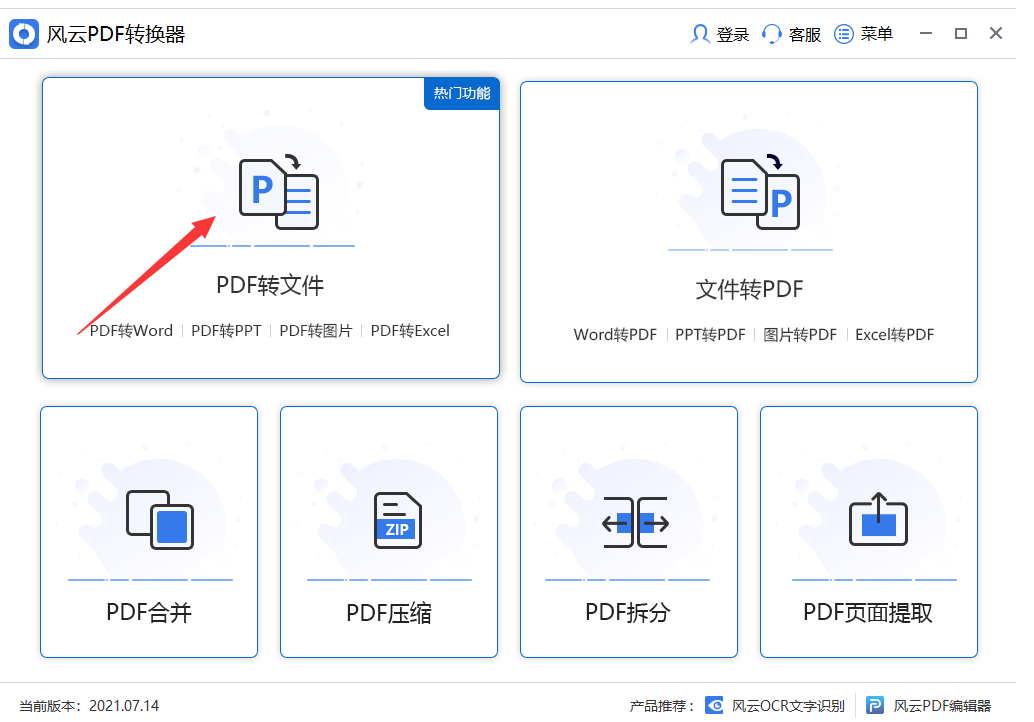The width and height of the screenshot is (1034, 722).
Task: Open 风云PDF编辑器 product link
Action: coord(930,705)
